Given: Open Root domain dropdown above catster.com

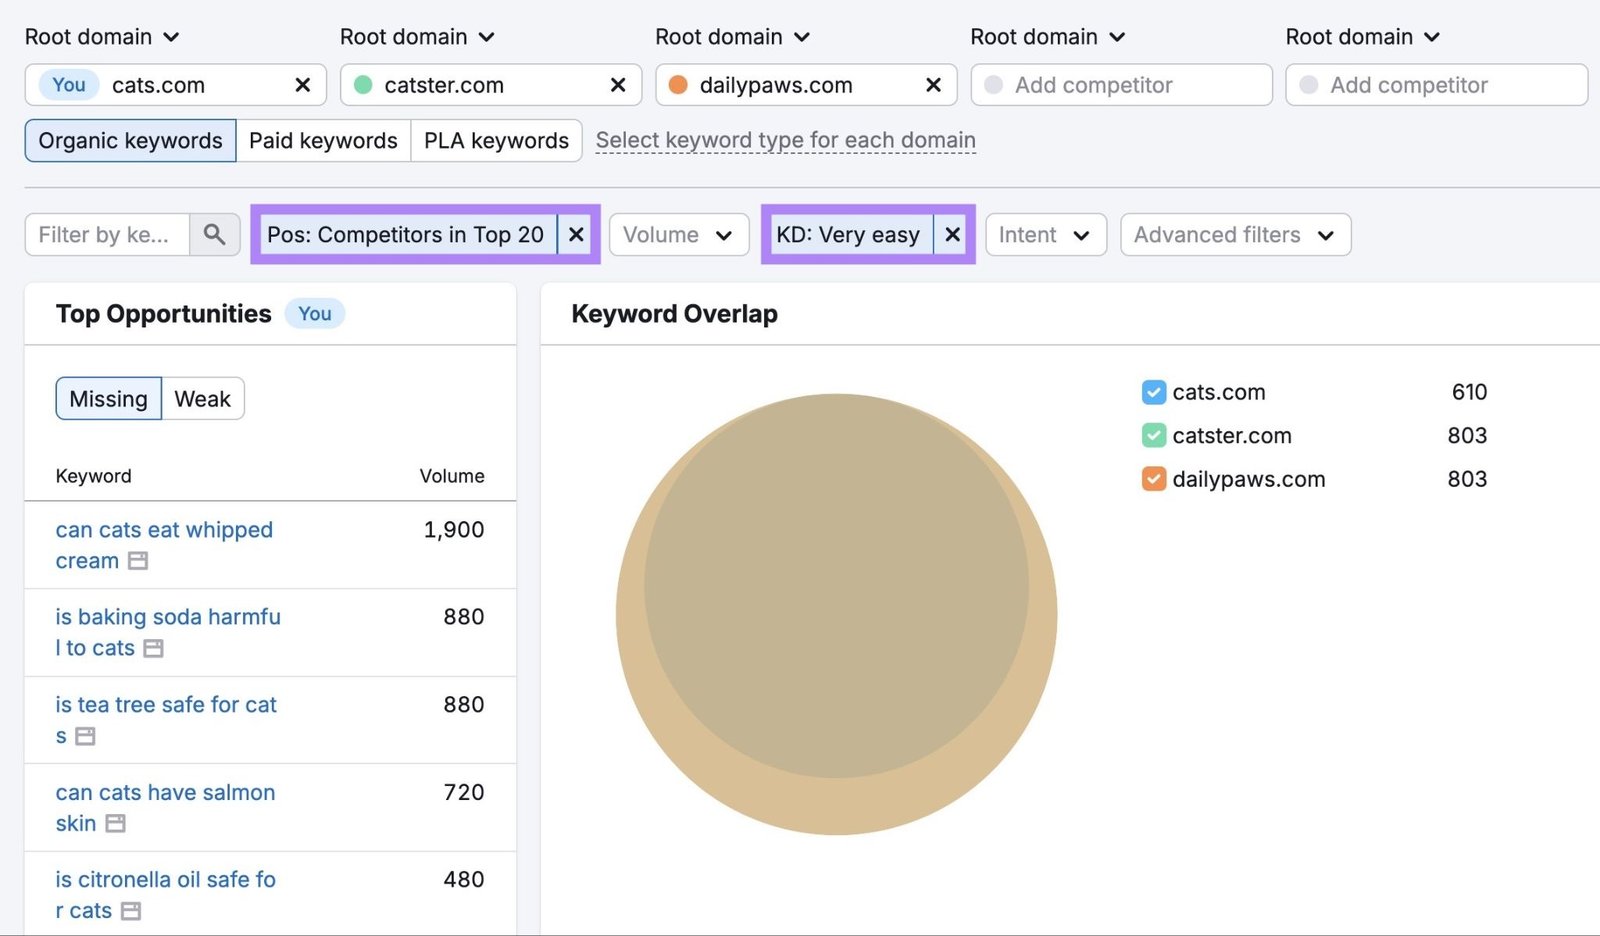Looking at the screenshot, I should click(417, 37).
